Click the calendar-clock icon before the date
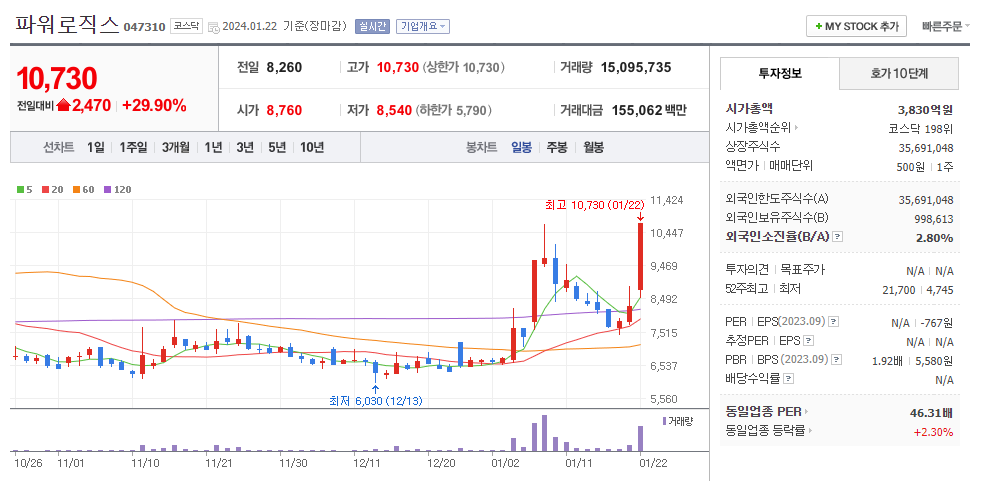The width and height of the screenshot is (989, 481). pos(213,27)
